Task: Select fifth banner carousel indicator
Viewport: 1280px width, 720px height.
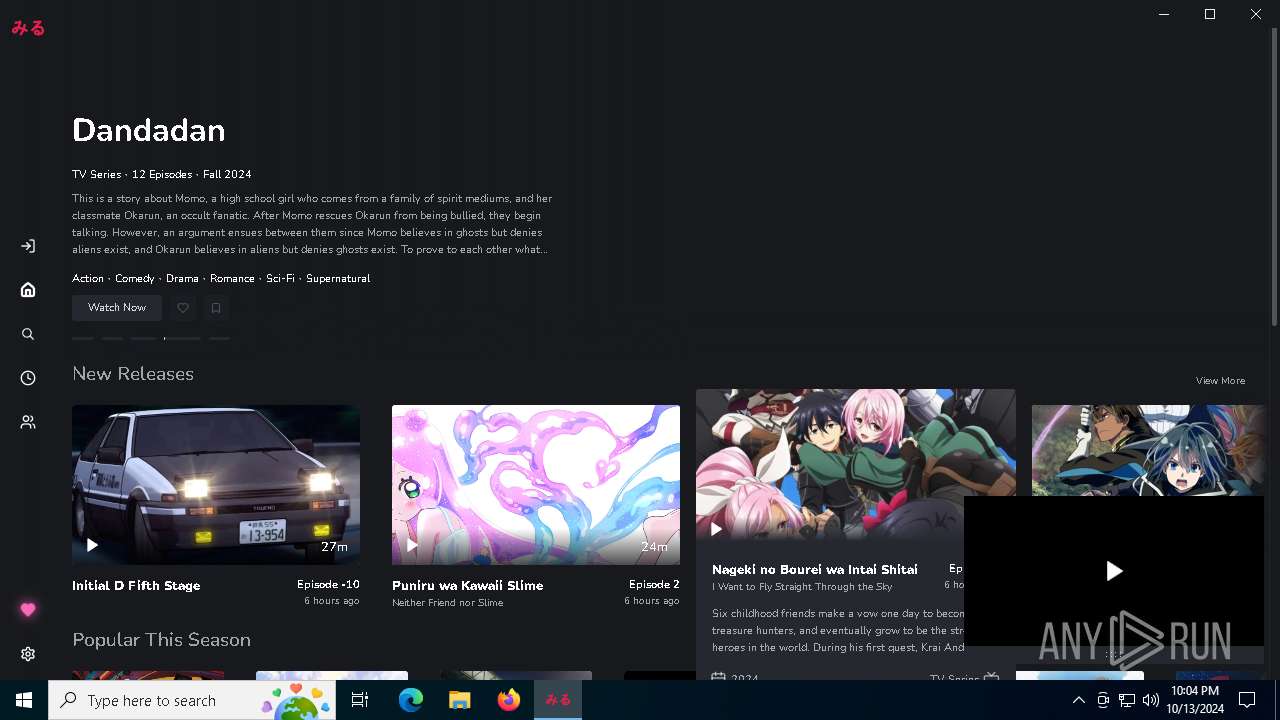Action: click(x=219, y=338)
